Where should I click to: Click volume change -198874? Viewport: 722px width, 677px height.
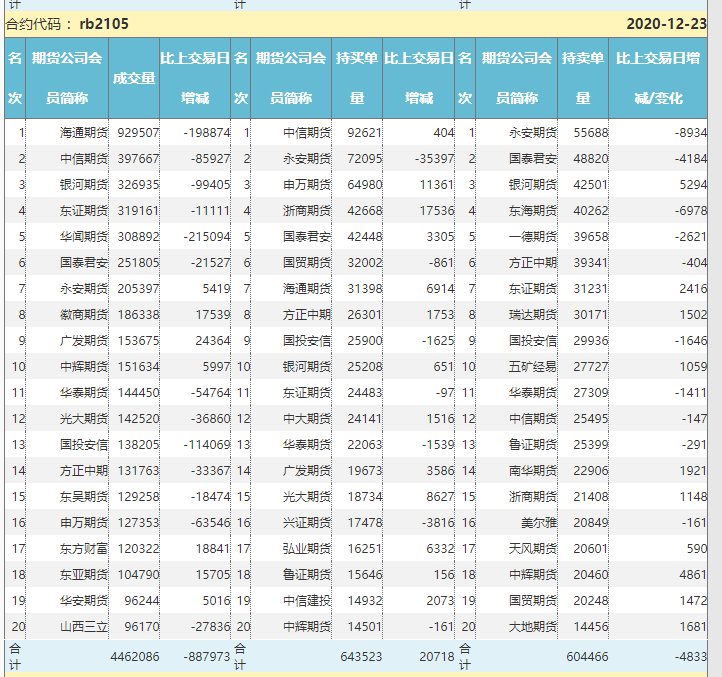(x=207, y=133)
